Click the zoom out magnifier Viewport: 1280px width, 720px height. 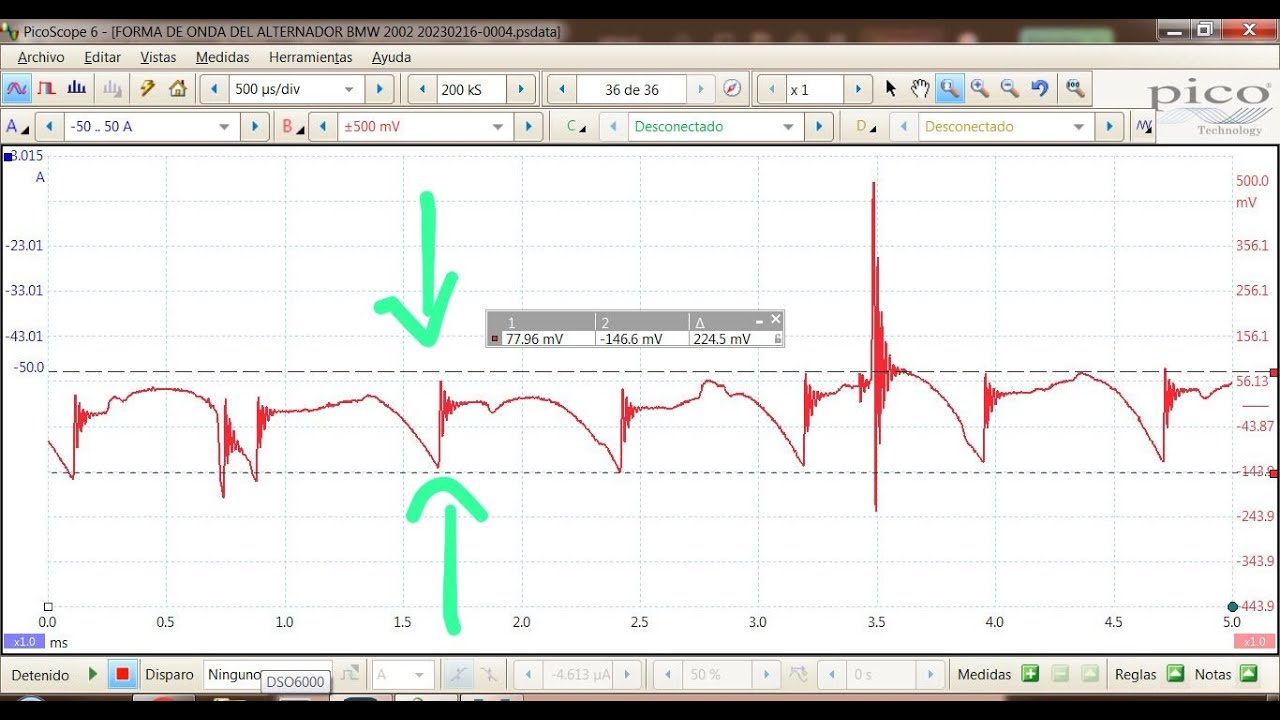(1010, 89)
